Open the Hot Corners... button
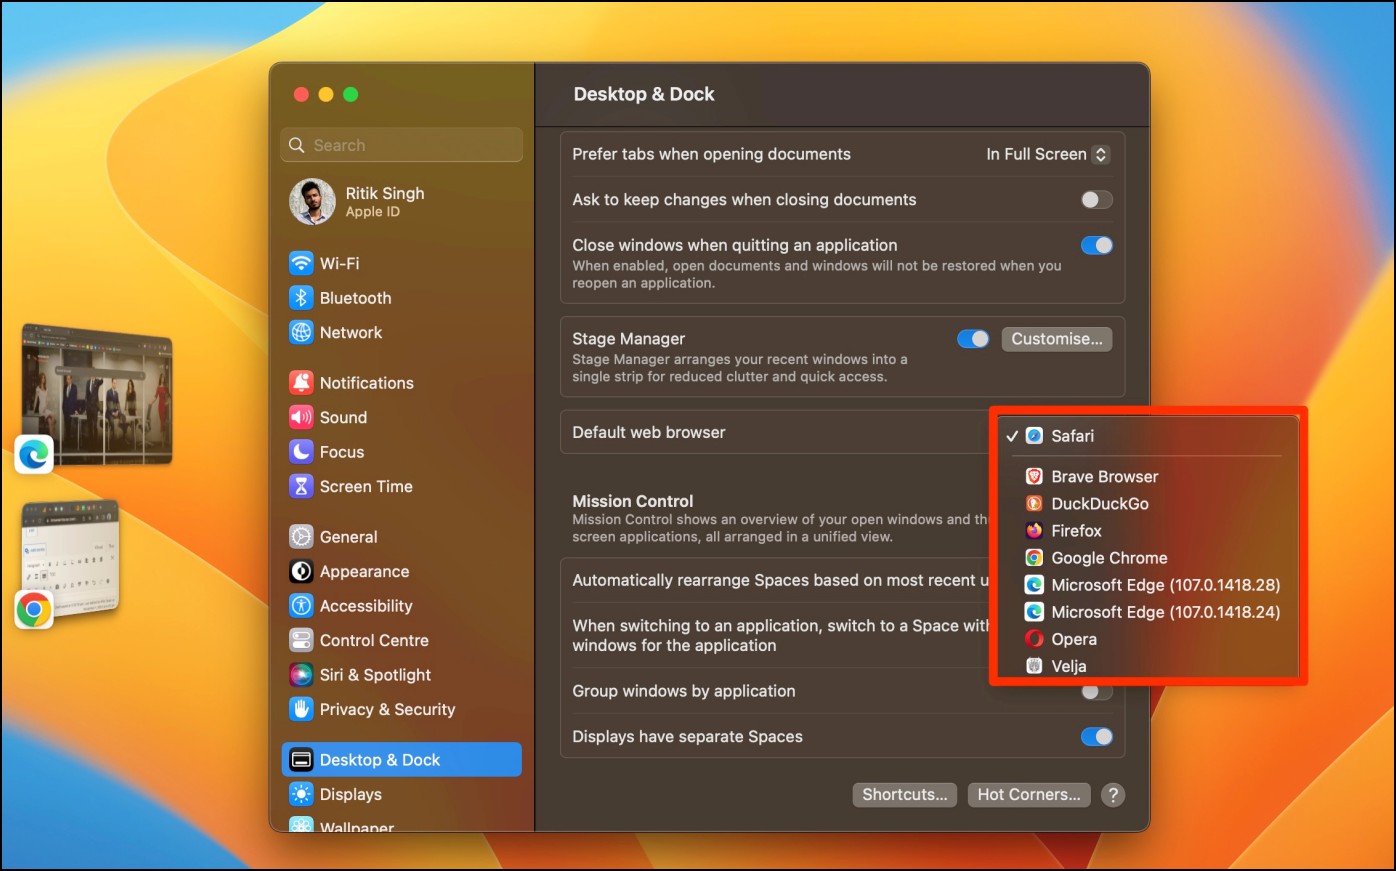Image resolution: width=1396 pixels, height=871 pixels. (x=1029, y=795)
